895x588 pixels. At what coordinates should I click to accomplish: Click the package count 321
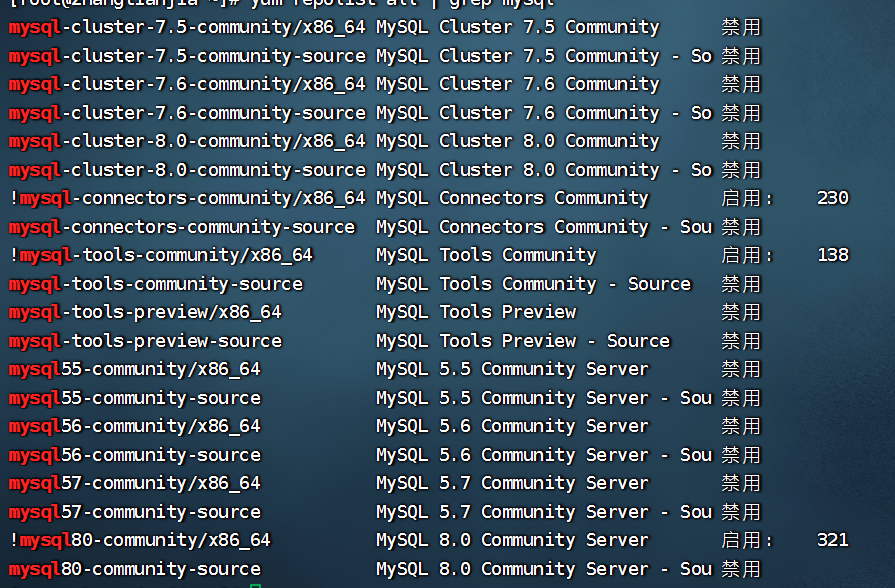[x=833, y=539]
